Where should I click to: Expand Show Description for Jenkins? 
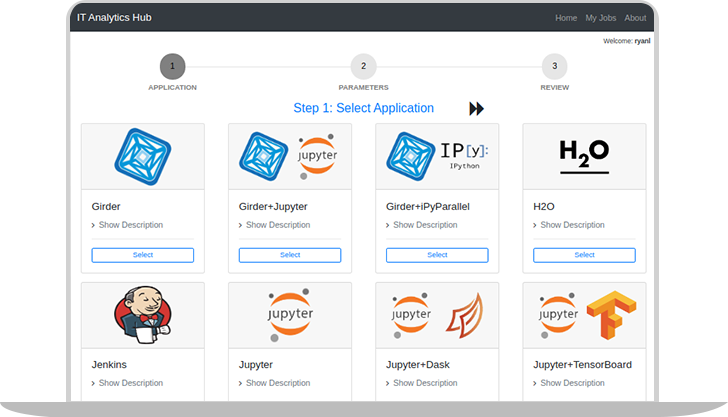coord(127,383)
